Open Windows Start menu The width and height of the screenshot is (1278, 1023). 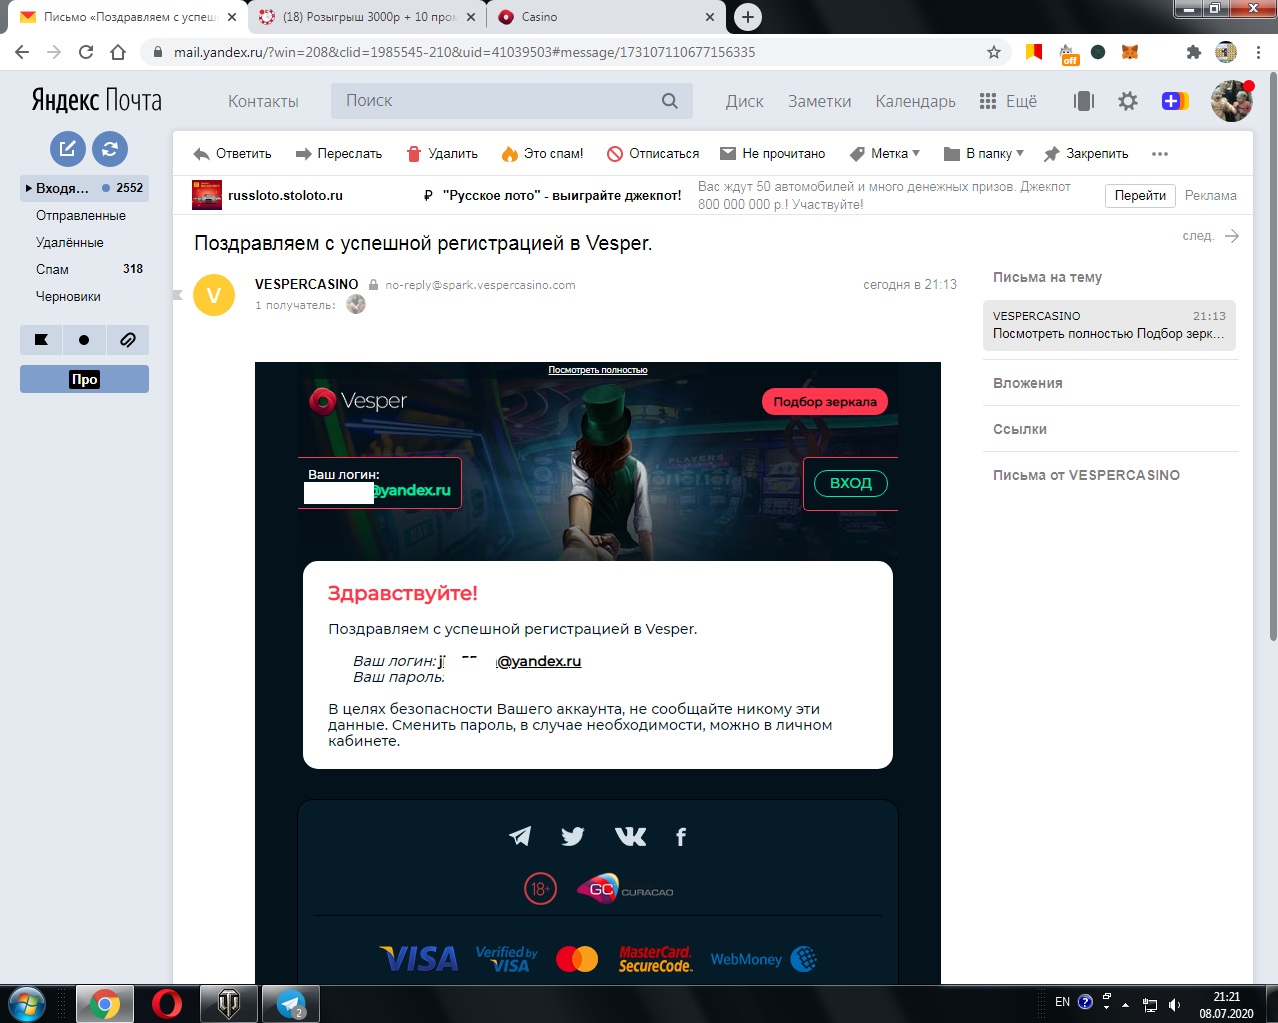coord(27,1003)
